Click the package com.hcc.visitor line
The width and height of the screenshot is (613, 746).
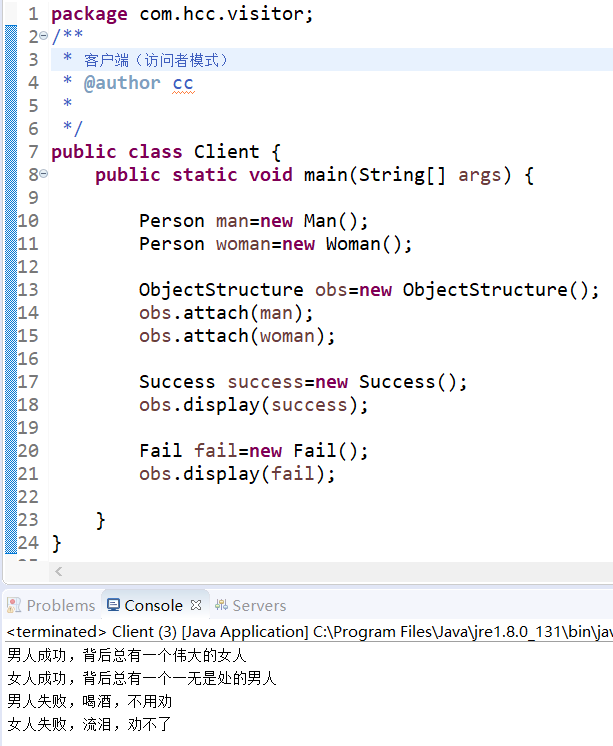click(182, 14)
